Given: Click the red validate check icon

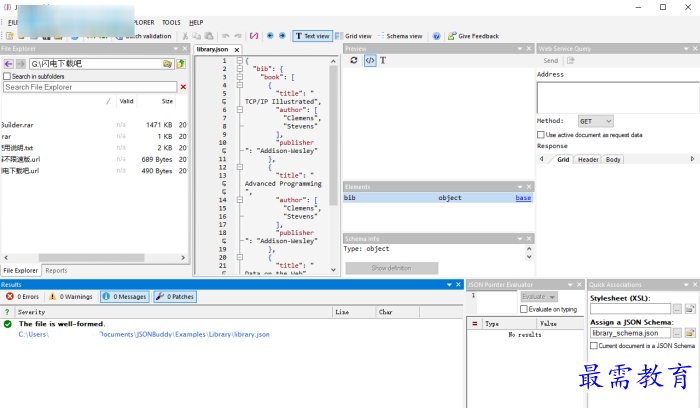Looking at the screenshot, I should 254,36.
